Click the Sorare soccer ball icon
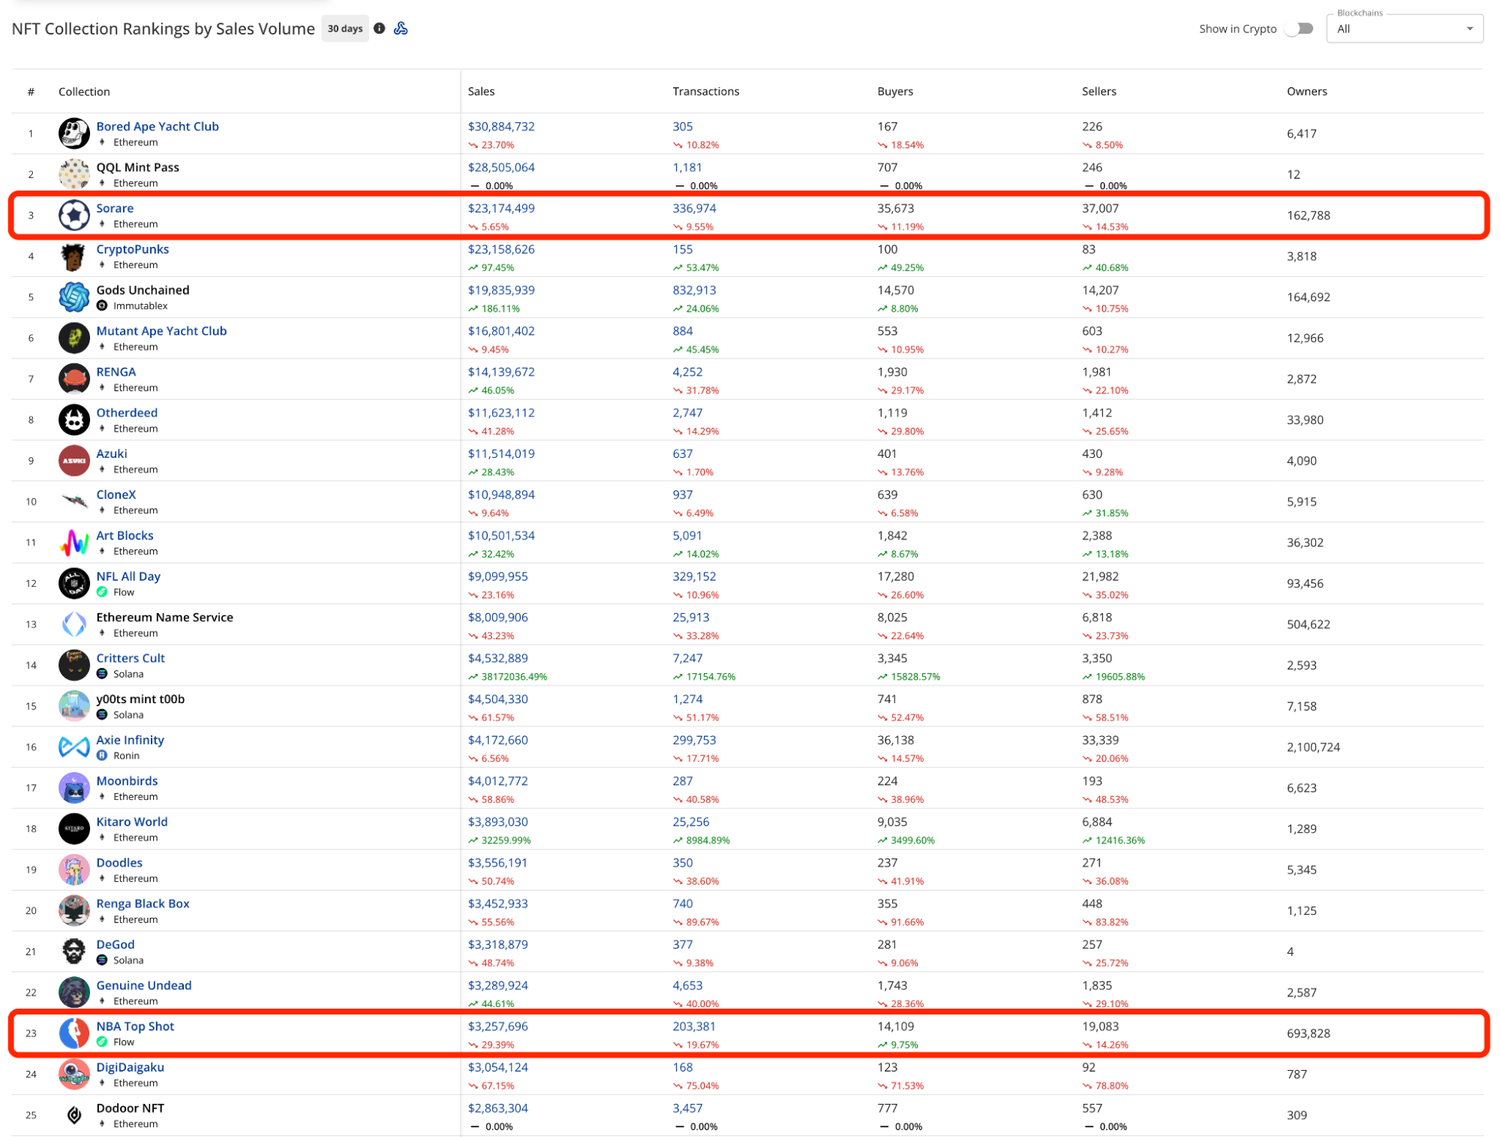Image resolution: width=1500 pixels, height=1137 pixels. tap(74, 215)
